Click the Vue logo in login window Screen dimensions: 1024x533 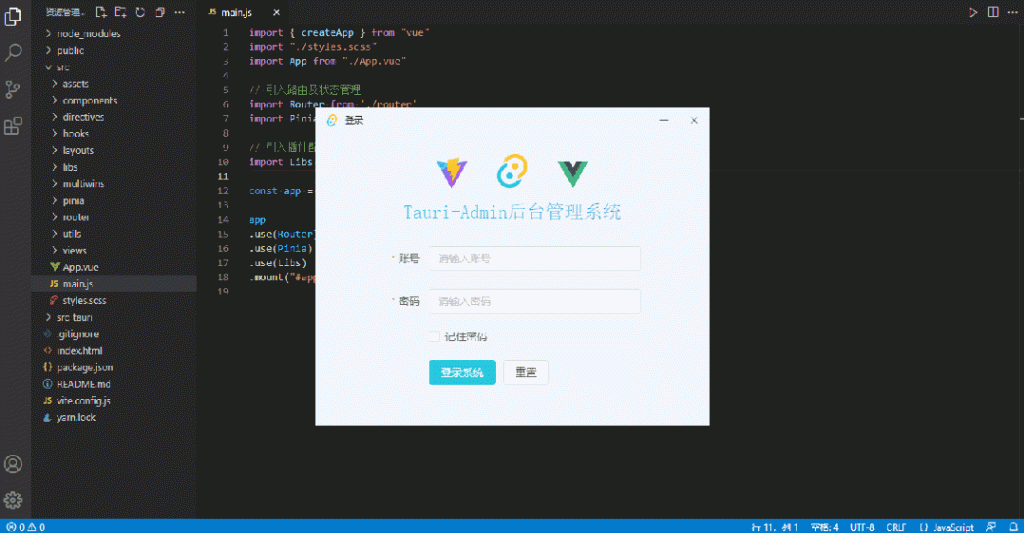[573, 174]
